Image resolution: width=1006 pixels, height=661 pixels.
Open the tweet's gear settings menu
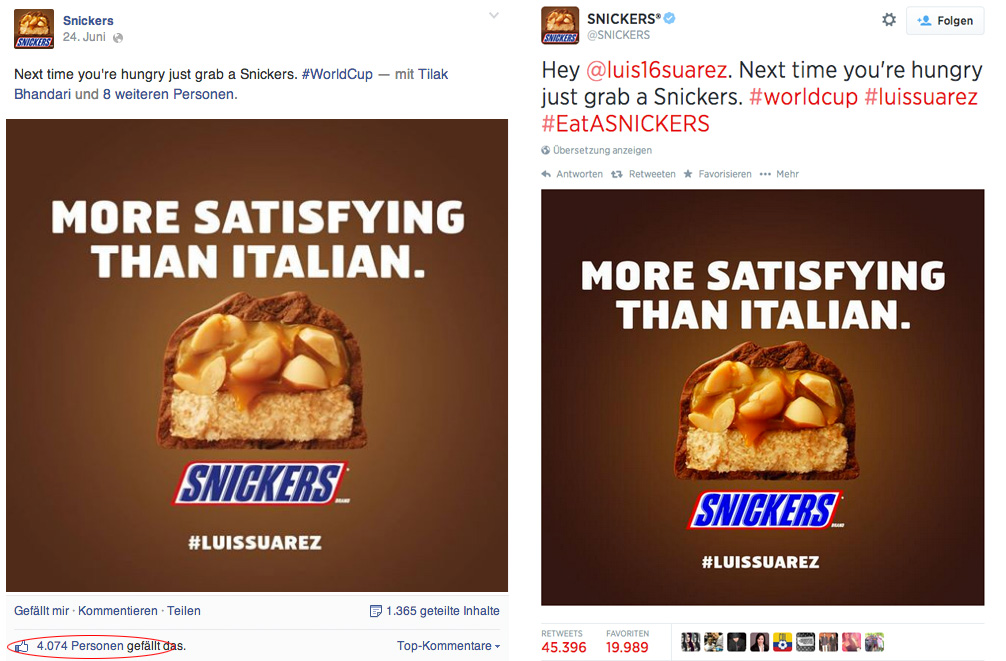point(889,20)
